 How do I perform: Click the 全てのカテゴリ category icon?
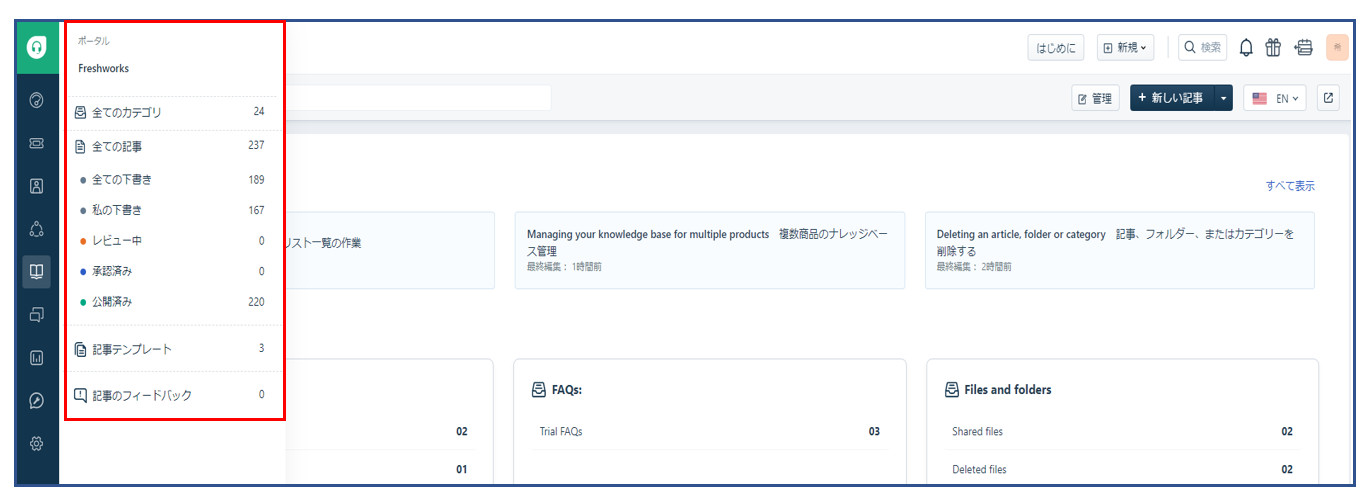(81, 112)
